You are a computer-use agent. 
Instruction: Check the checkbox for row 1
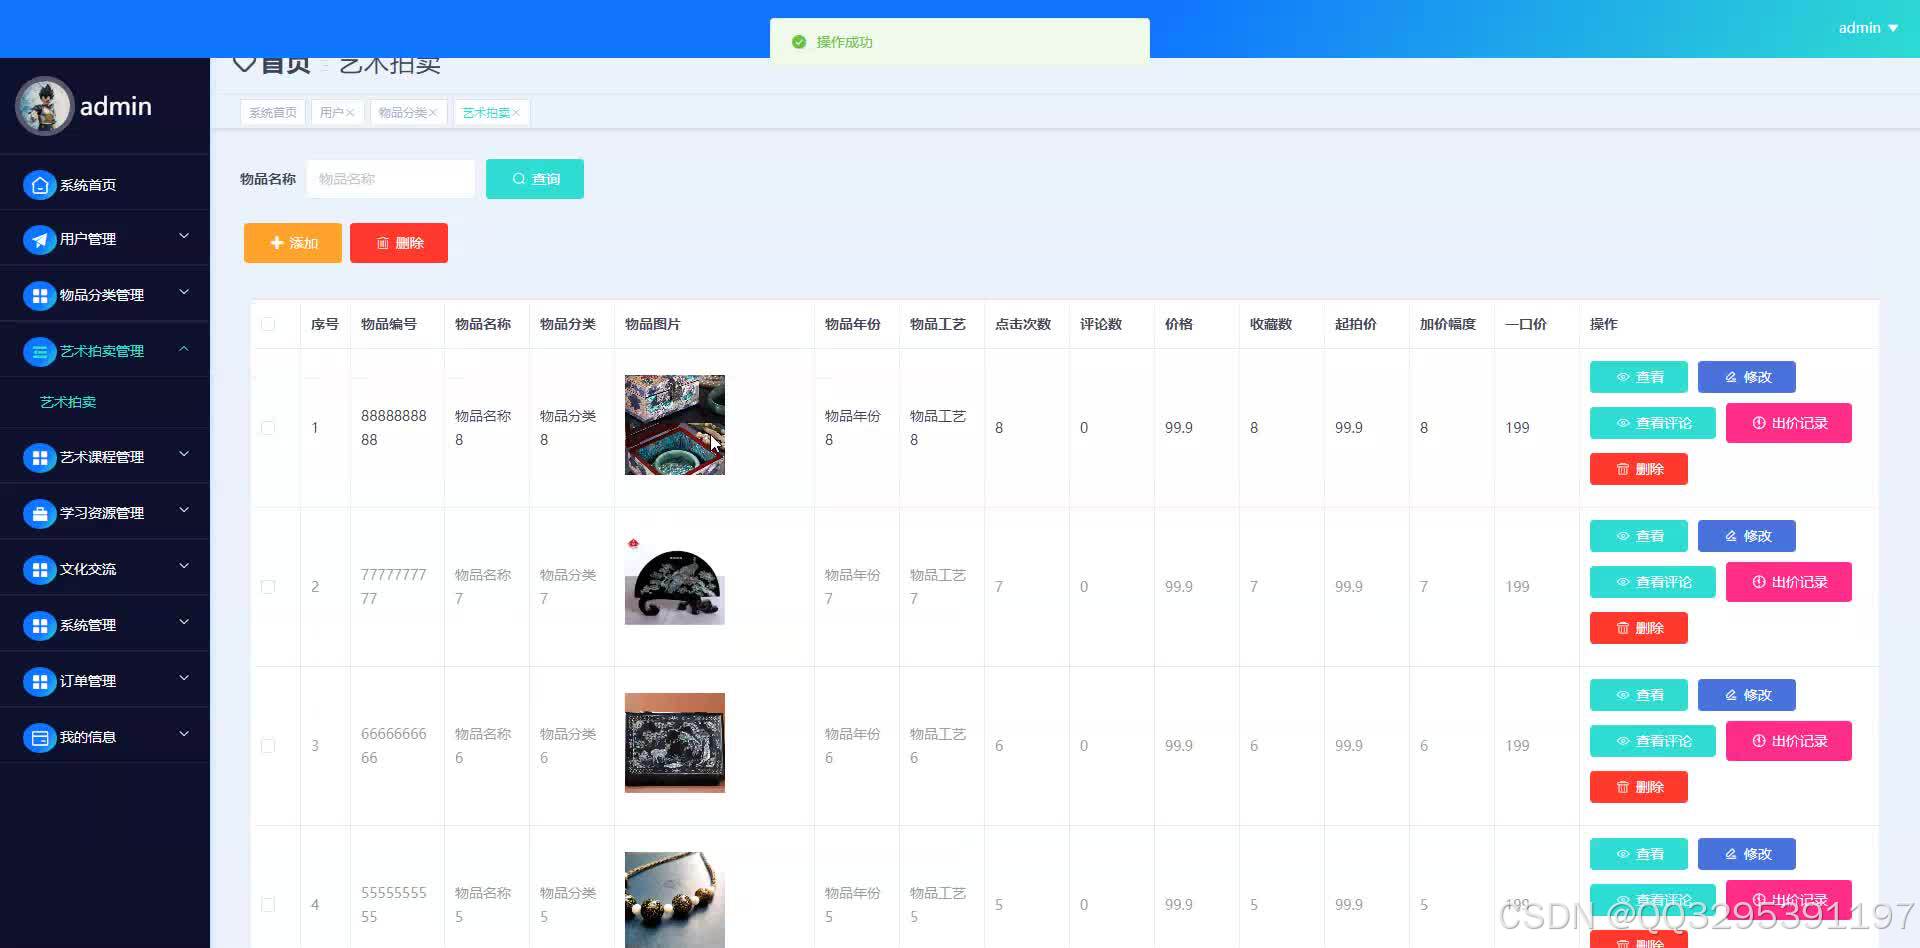click(267, 427)
